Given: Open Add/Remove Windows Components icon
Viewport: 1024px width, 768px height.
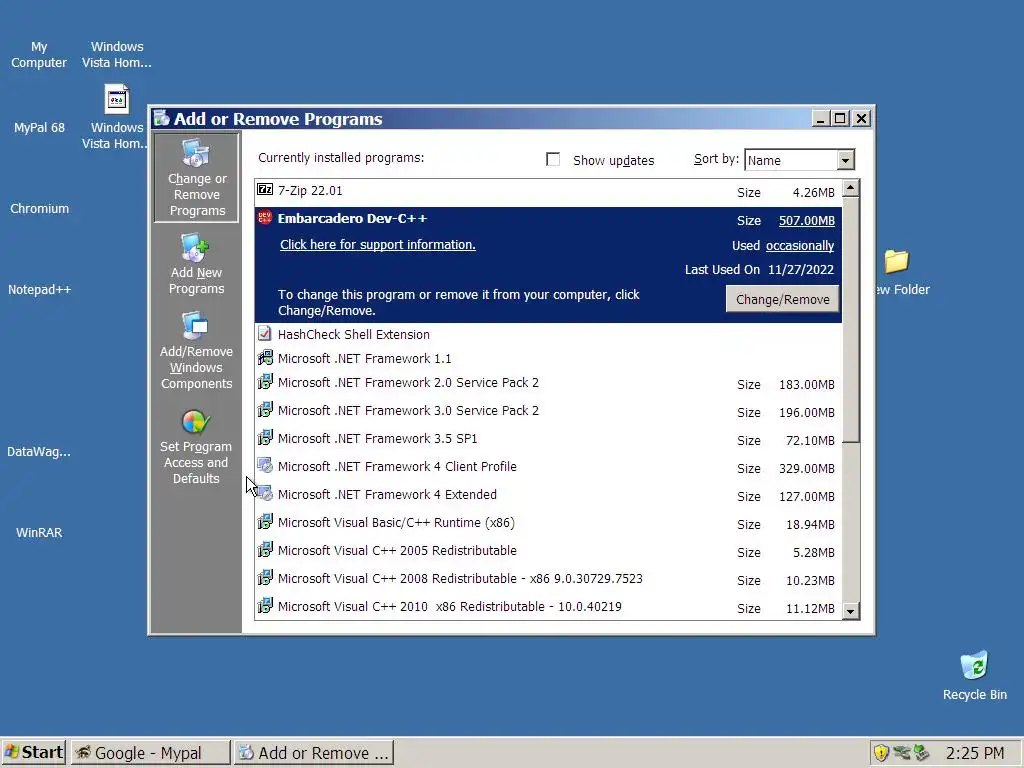Looking at the screenshot, I should coord(195,326).
